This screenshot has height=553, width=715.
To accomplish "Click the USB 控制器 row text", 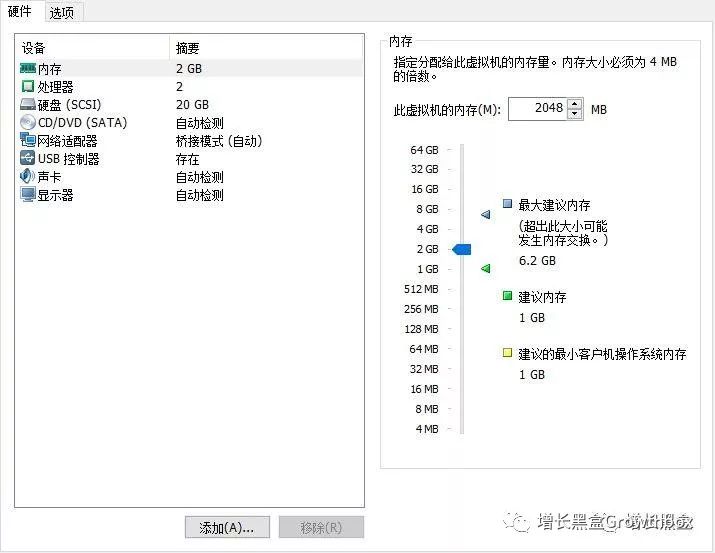I will [x=68, y=159].
